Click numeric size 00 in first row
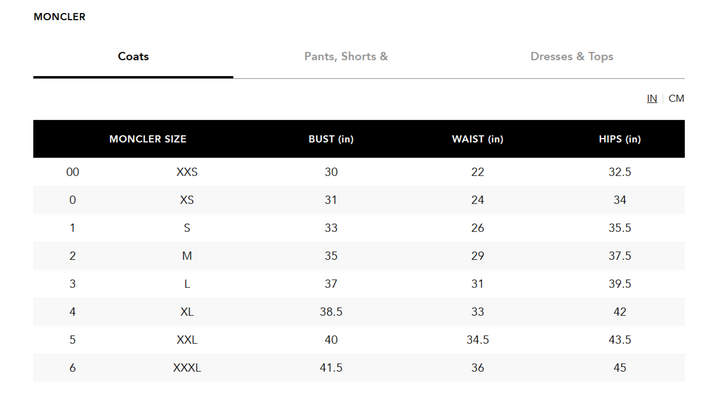The width and height of the screenshot is (720, 414). pyautogui.click(x=73, y=172)
